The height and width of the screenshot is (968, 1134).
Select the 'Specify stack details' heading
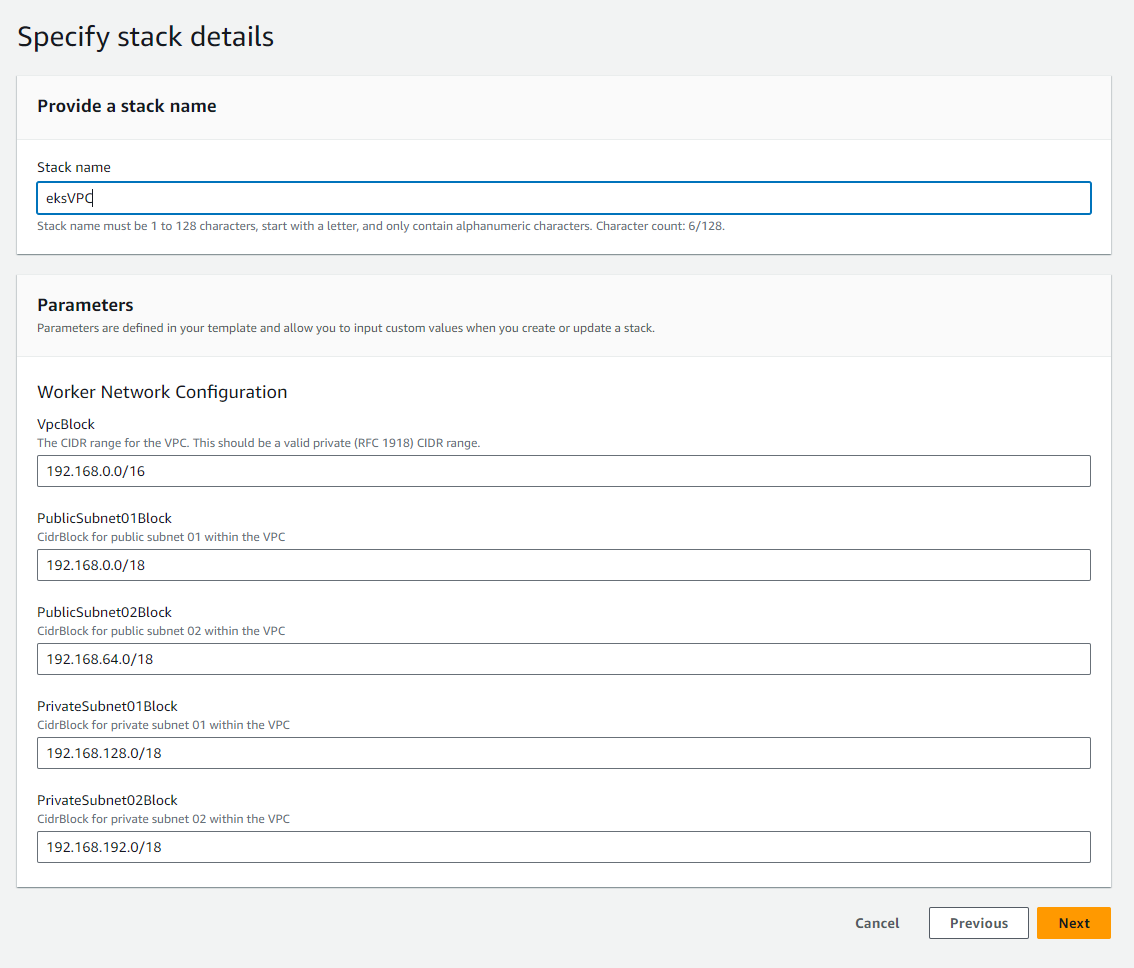tap(145, 37)
